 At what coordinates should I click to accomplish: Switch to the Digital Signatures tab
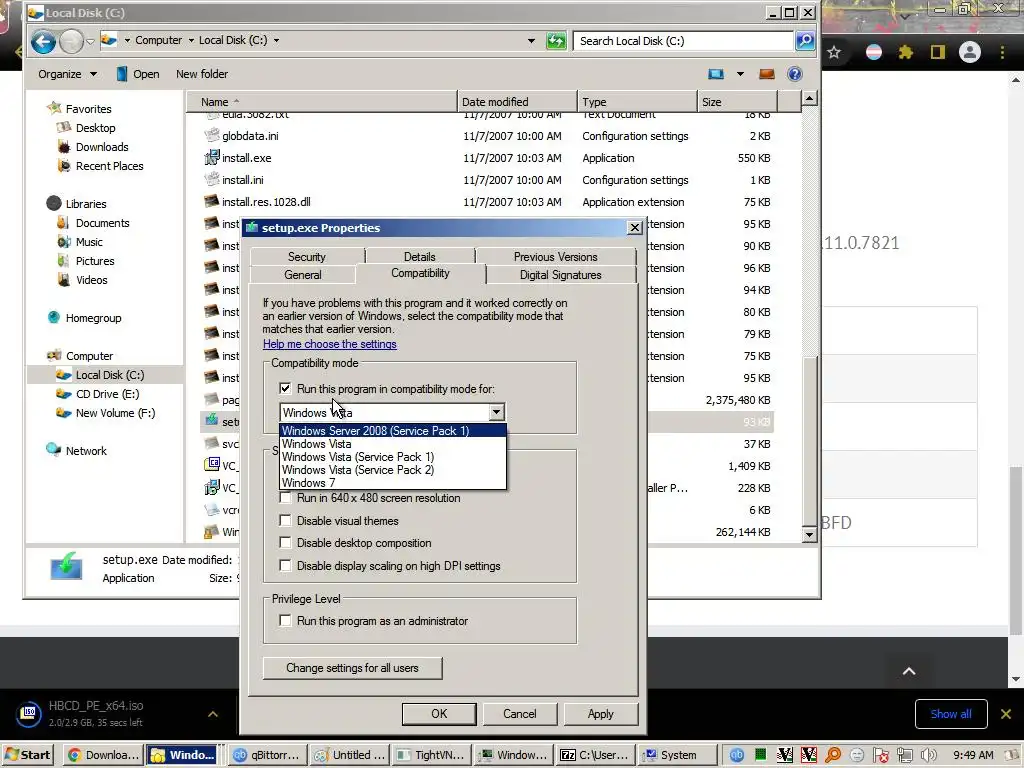pyautogui.click(x=560, y=275)
